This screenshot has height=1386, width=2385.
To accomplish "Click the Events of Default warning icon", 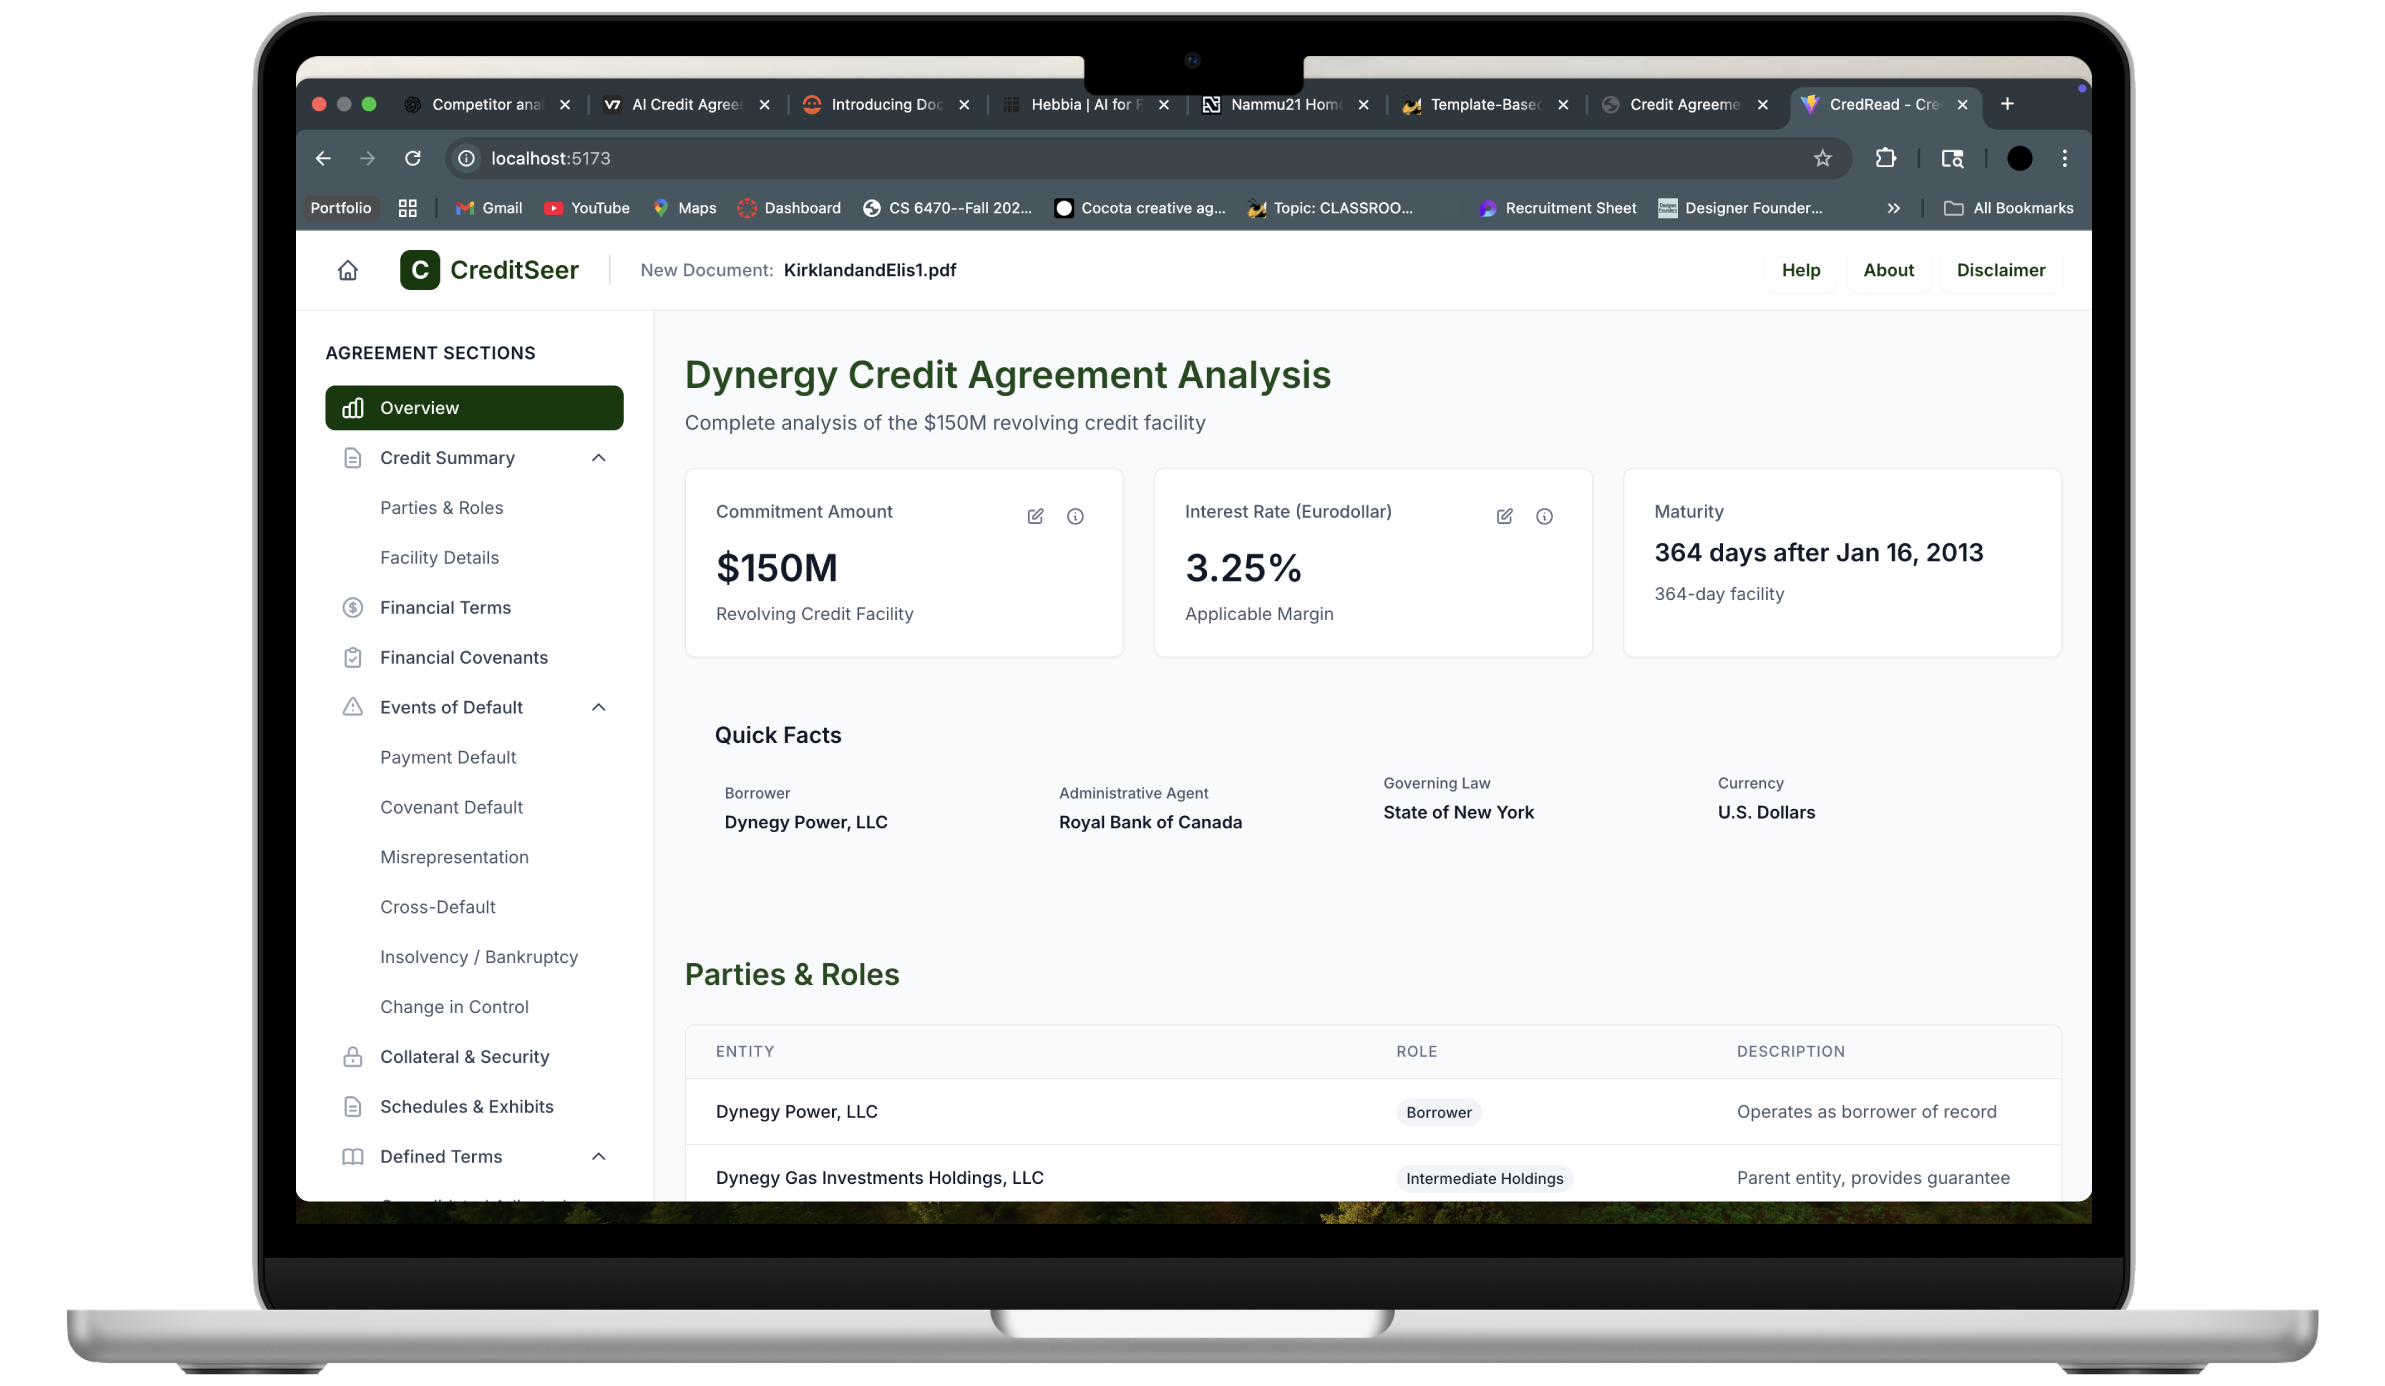I will tap(353, 707).
